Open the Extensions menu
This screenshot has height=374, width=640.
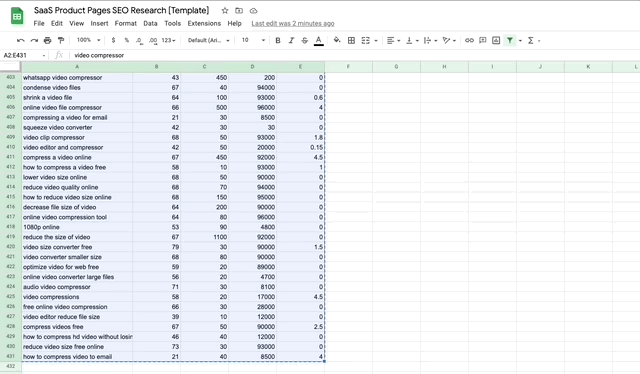click(204, 23)
